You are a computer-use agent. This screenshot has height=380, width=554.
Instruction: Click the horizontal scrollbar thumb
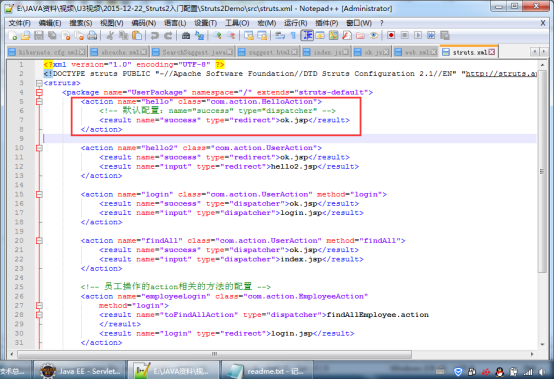click(214, 354)
